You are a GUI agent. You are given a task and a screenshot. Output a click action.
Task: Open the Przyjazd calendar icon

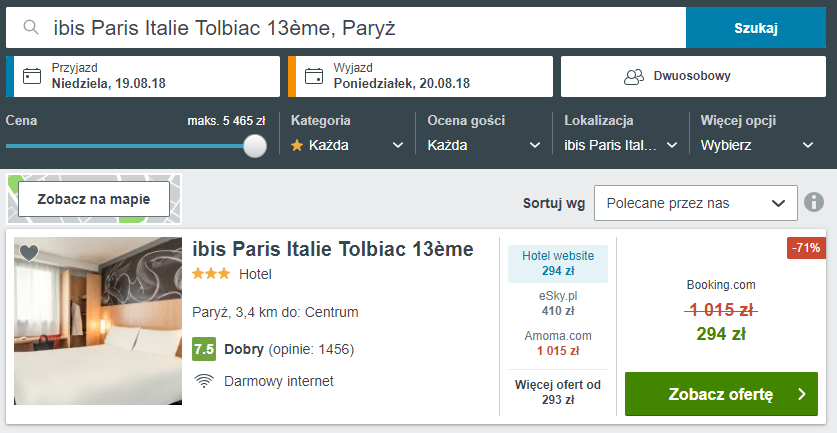[32, 76]
